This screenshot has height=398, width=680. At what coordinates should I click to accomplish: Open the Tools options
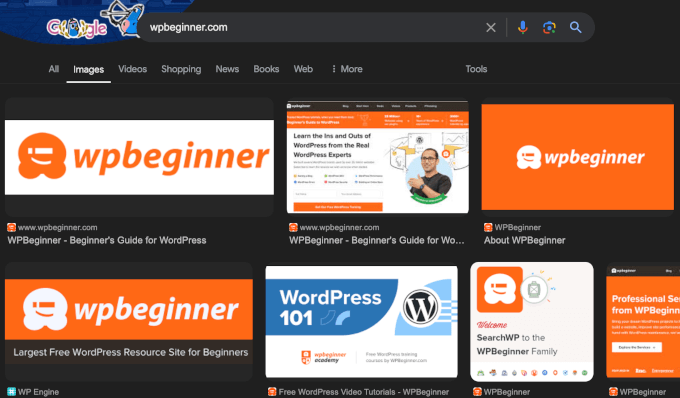[476, 69]
